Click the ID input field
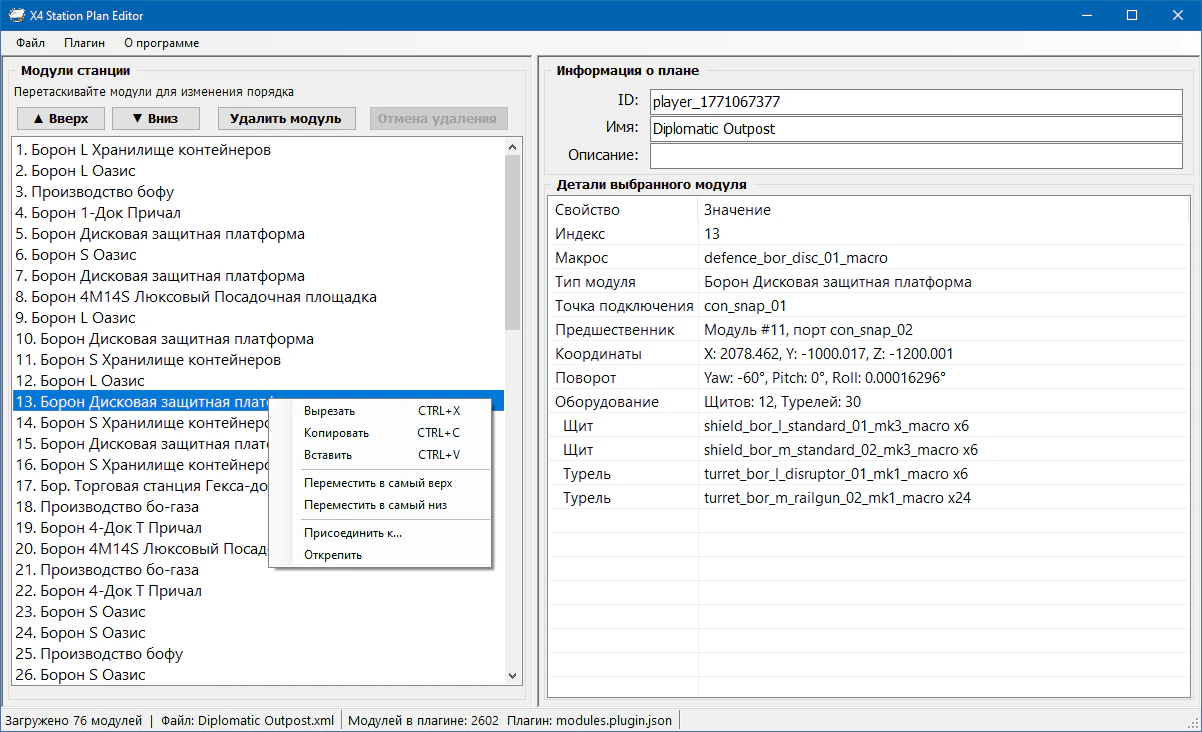 coord(915,101)
